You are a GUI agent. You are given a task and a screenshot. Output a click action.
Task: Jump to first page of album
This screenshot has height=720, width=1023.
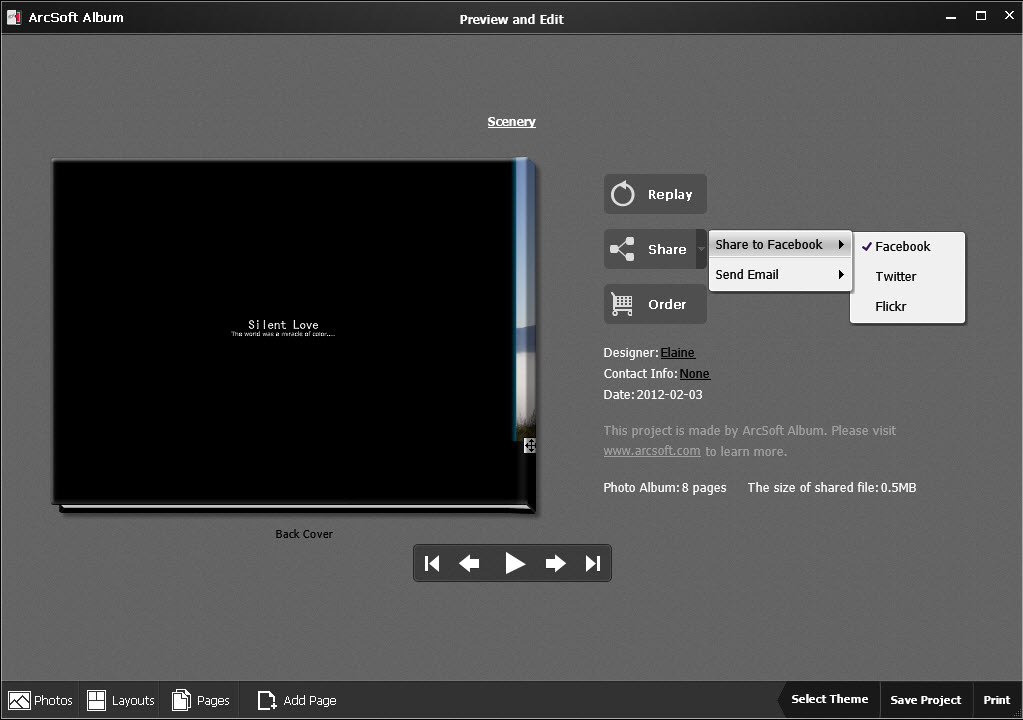click(x=432, y=563)
